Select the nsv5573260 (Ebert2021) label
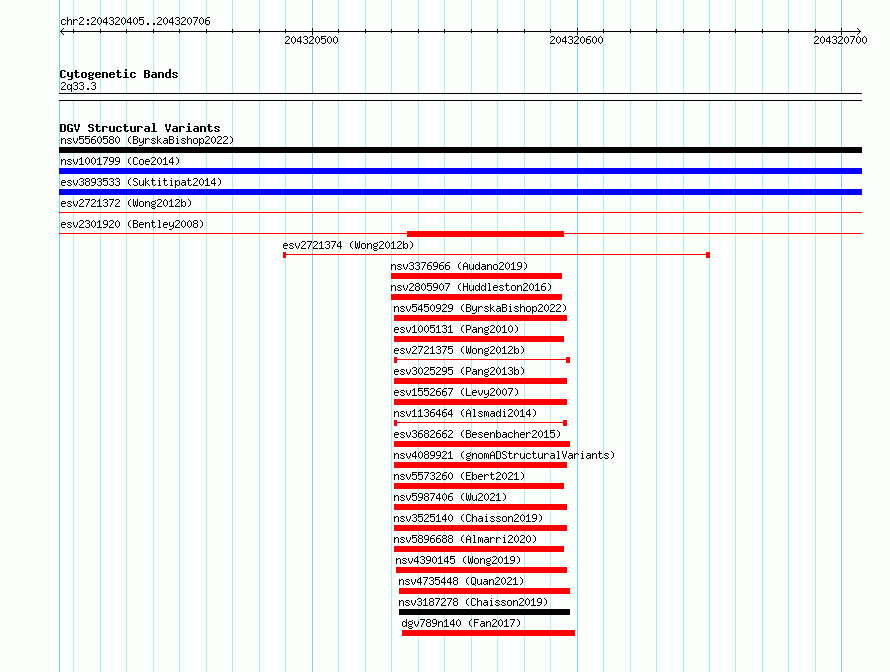Image resolution: width=890 pixels, height=672 pixels. click(x=459, y=476)
